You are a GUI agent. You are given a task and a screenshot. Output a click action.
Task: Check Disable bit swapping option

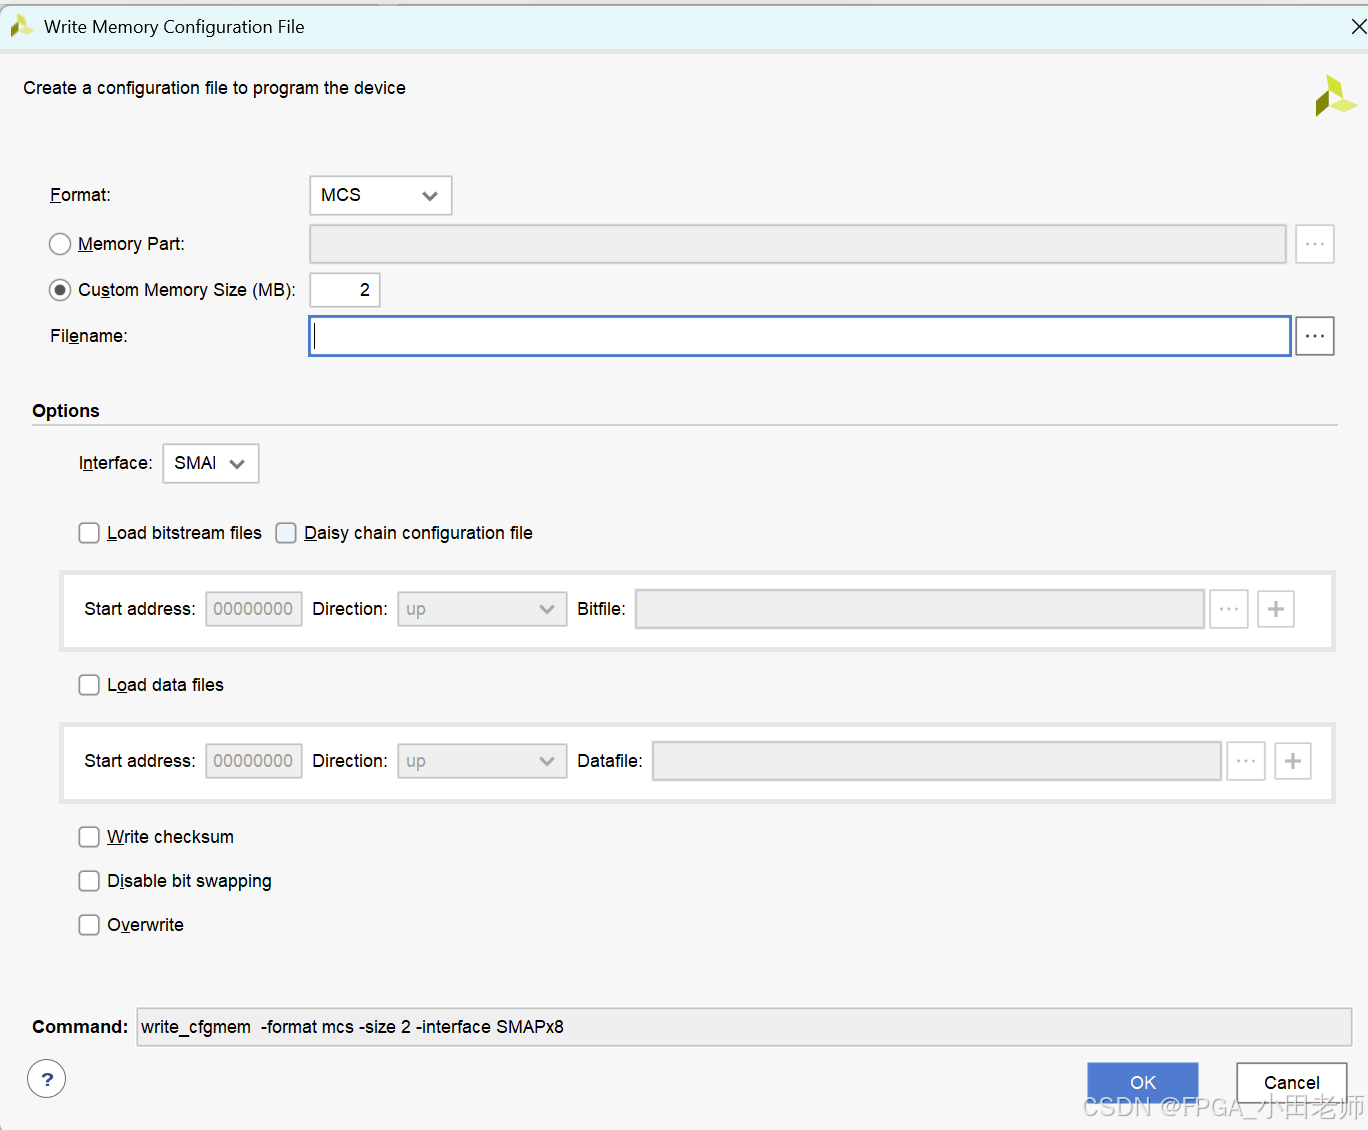89,881
